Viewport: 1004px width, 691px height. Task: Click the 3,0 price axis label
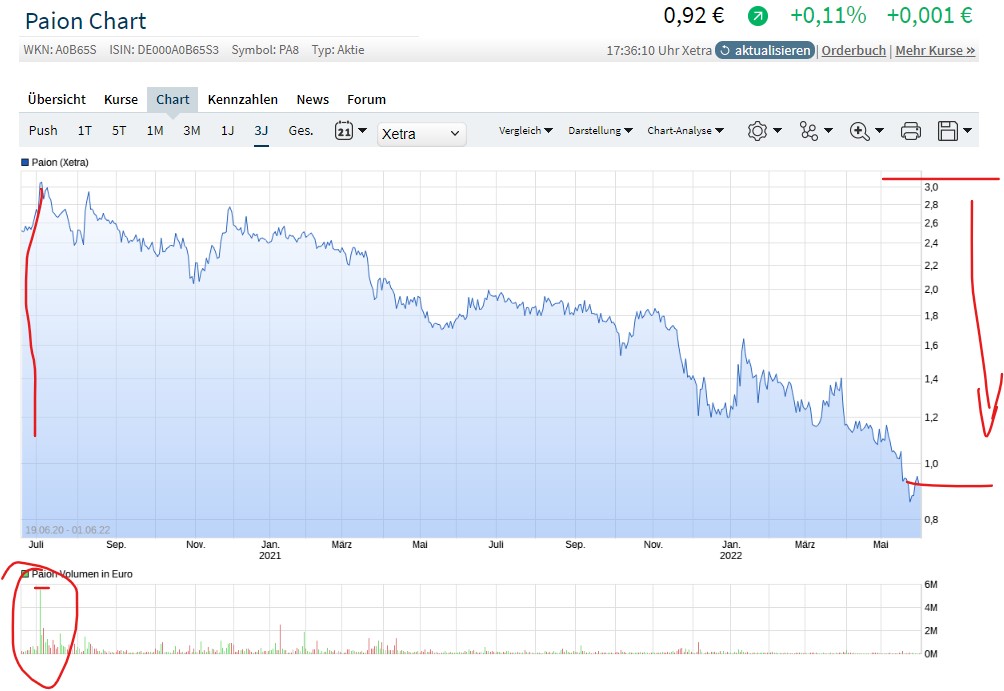pos(931,187)
